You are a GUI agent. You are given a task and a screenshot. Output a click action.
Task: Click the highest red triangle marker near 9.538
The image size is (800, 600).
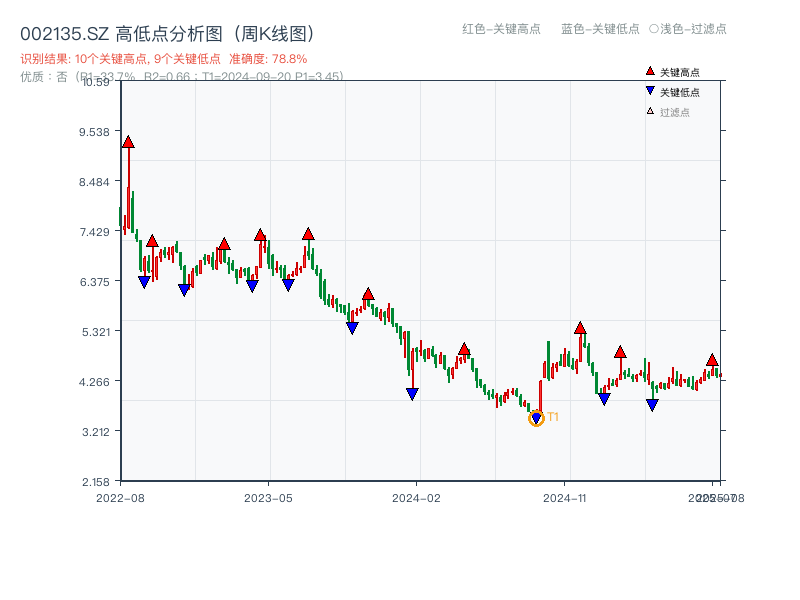click(x=128, y=142)
